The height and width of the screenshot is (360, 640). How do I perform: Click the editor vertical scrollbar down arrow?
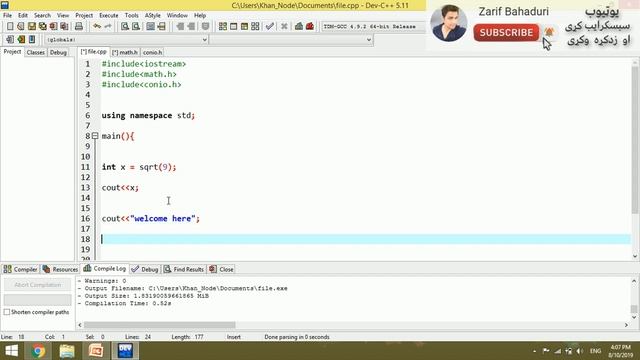click(635, 256)
